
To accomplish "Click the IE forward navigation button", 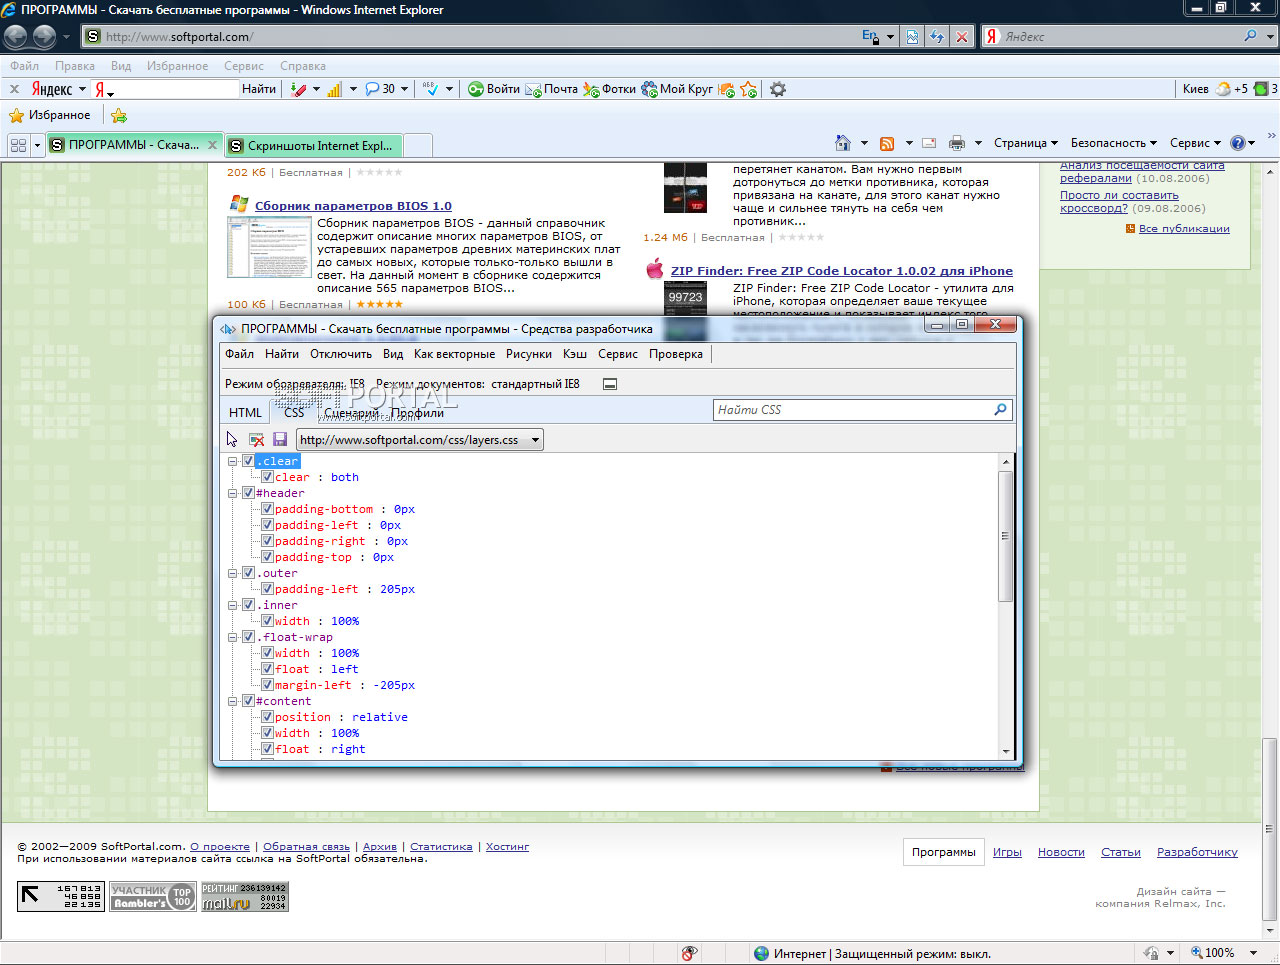I will 44,37.
